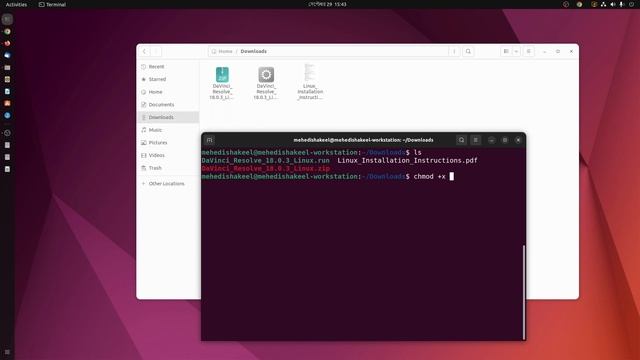
Task: Open the power menu in top bar
Action: click(631, 4)
